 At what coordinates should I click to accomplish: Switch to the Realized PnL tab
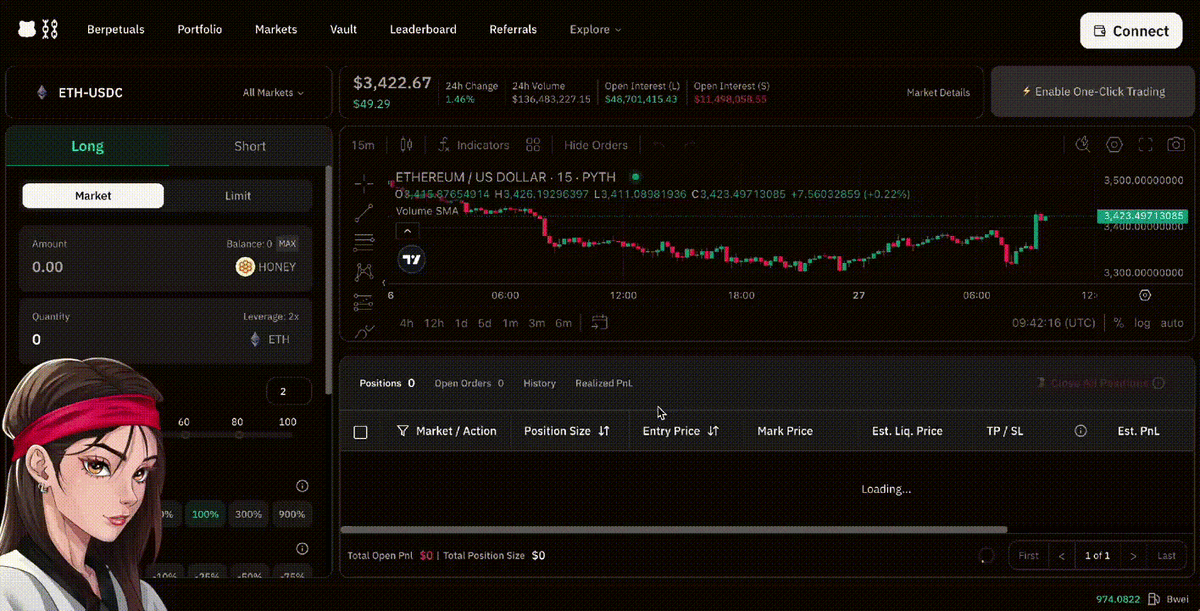(x=604, y=383)
